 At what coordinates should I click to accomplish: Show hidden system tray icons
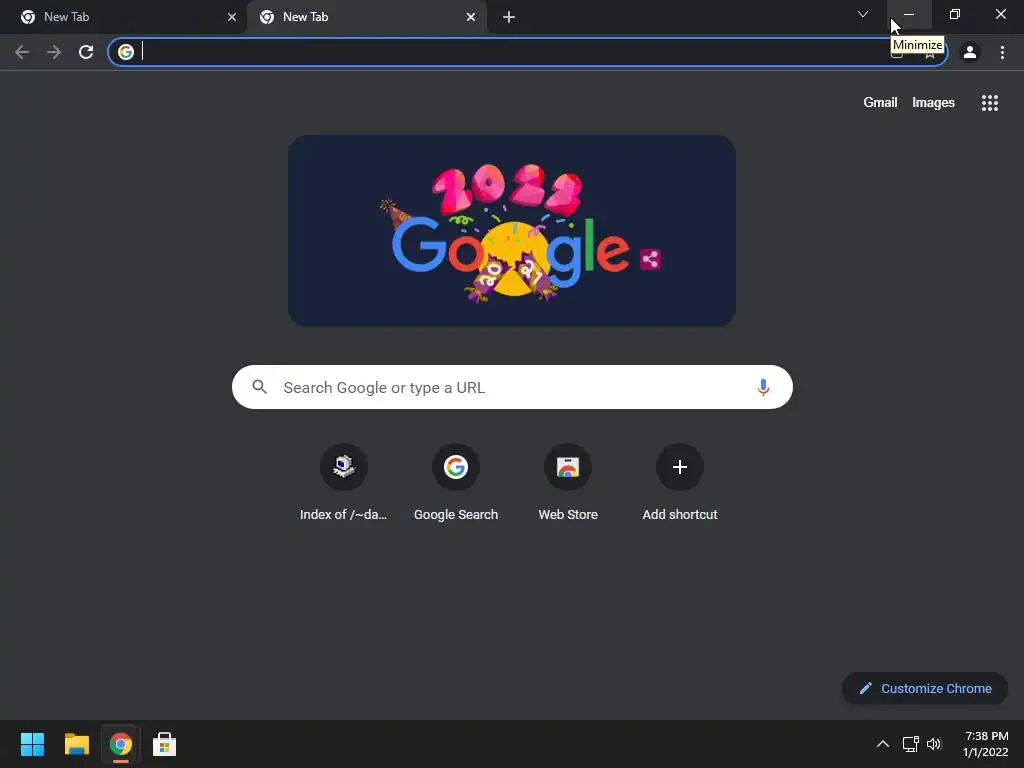click(x=882, y=744)
